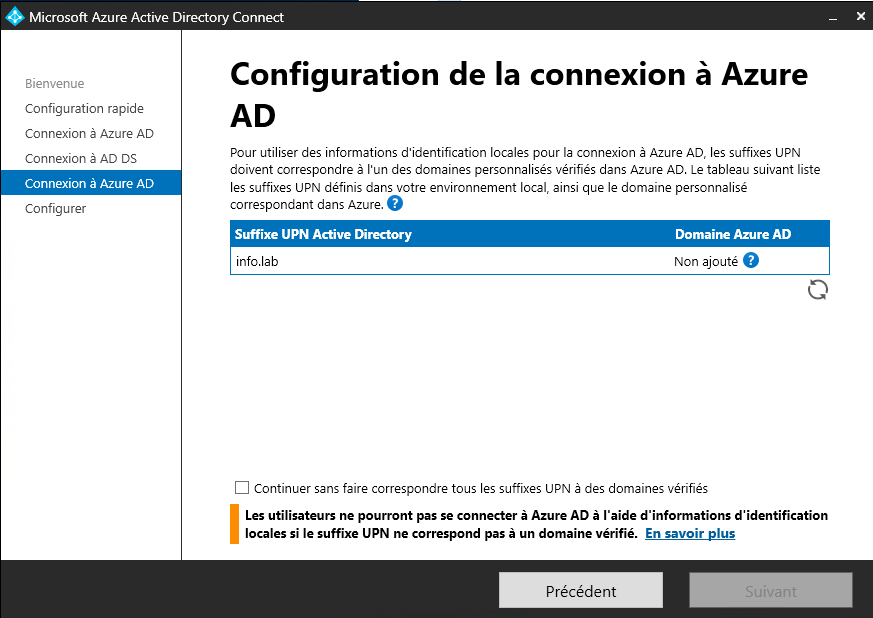873x618 pixels.
Task: Close the Azure AD Connect window
Action: pos(860,17)
